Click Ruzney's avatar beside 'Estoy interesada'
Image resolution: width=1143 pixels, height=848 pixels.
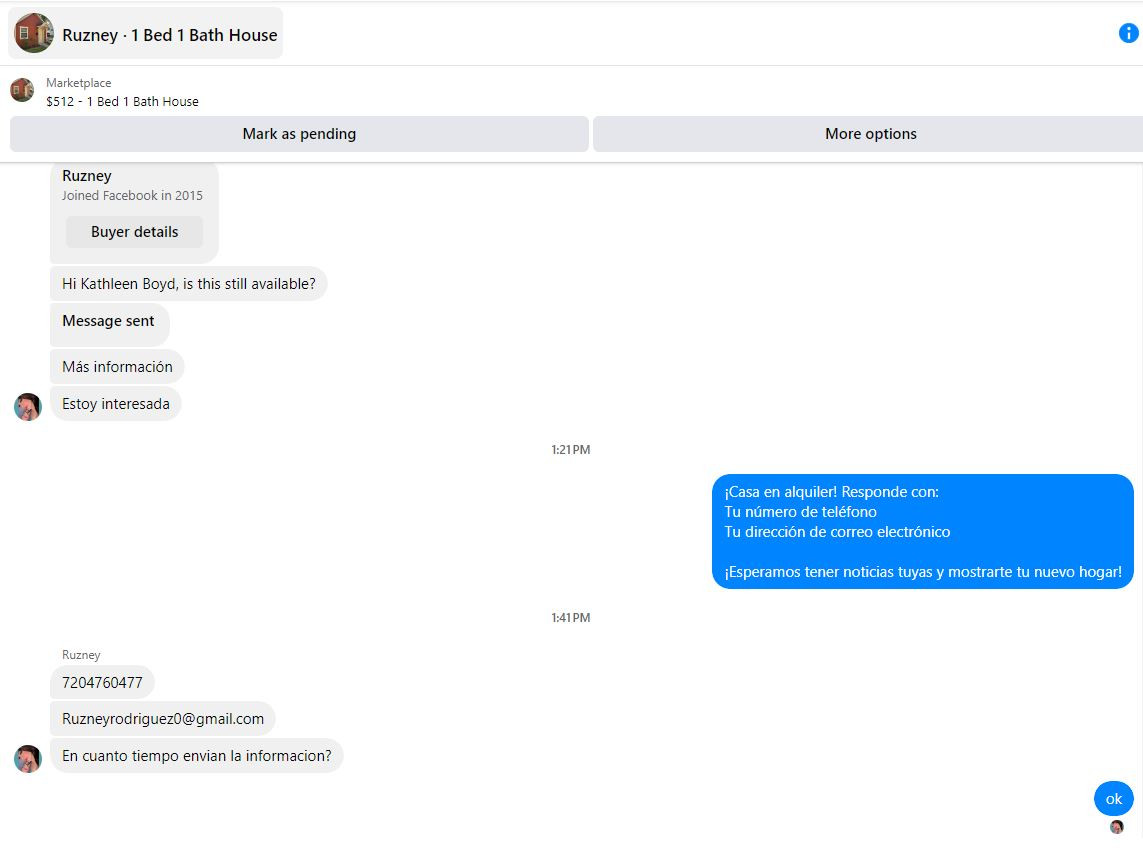(28, 406)
